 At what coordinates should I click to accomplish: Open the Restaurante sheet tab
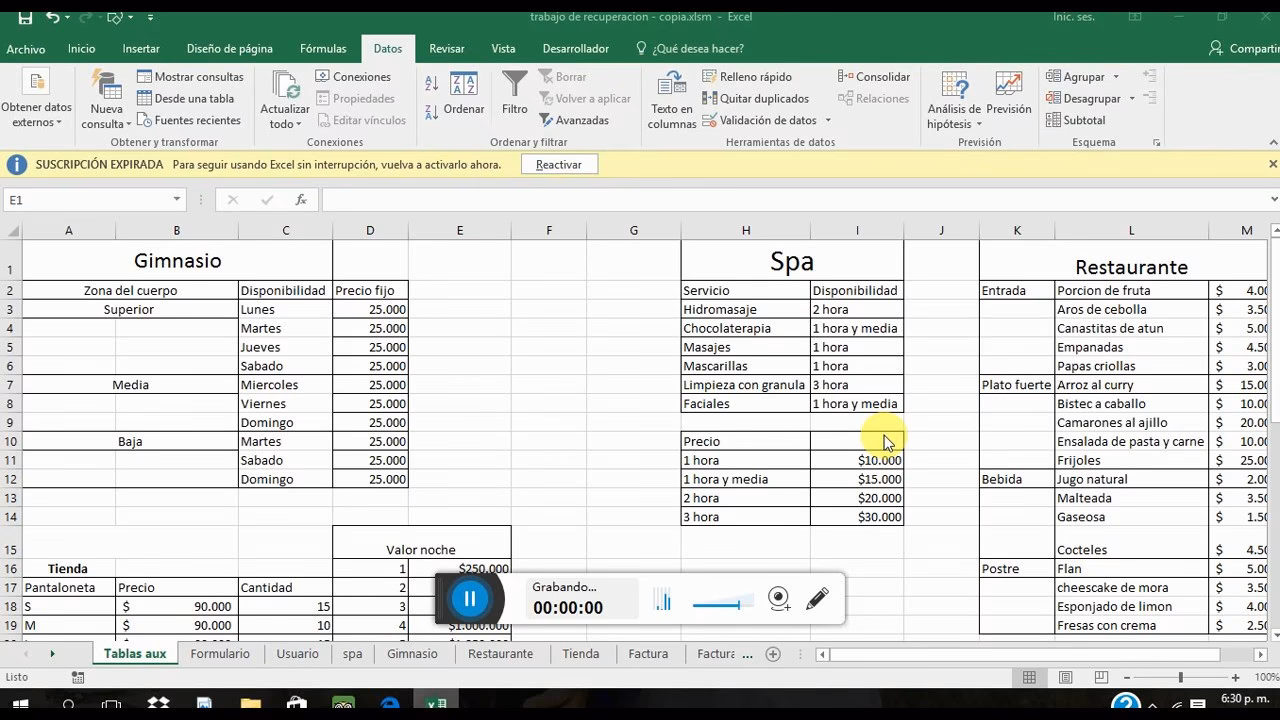click(x=500, y=654)
